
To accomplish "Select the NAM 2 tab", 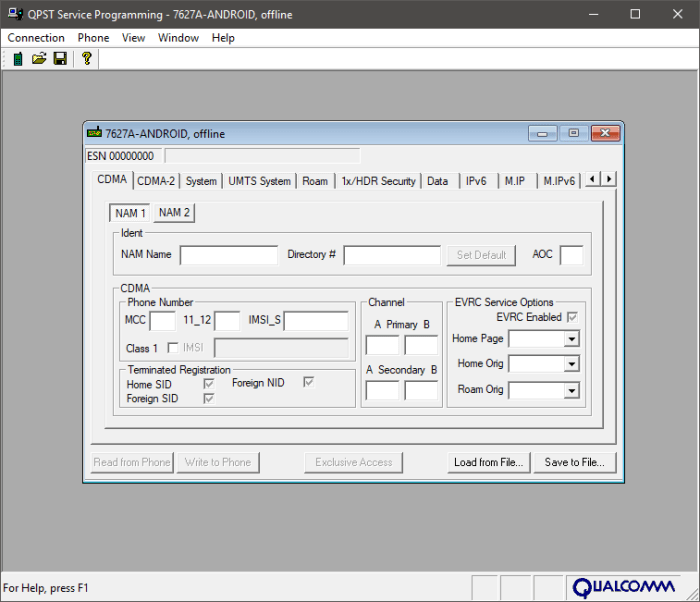I will (x=174, y=213).
